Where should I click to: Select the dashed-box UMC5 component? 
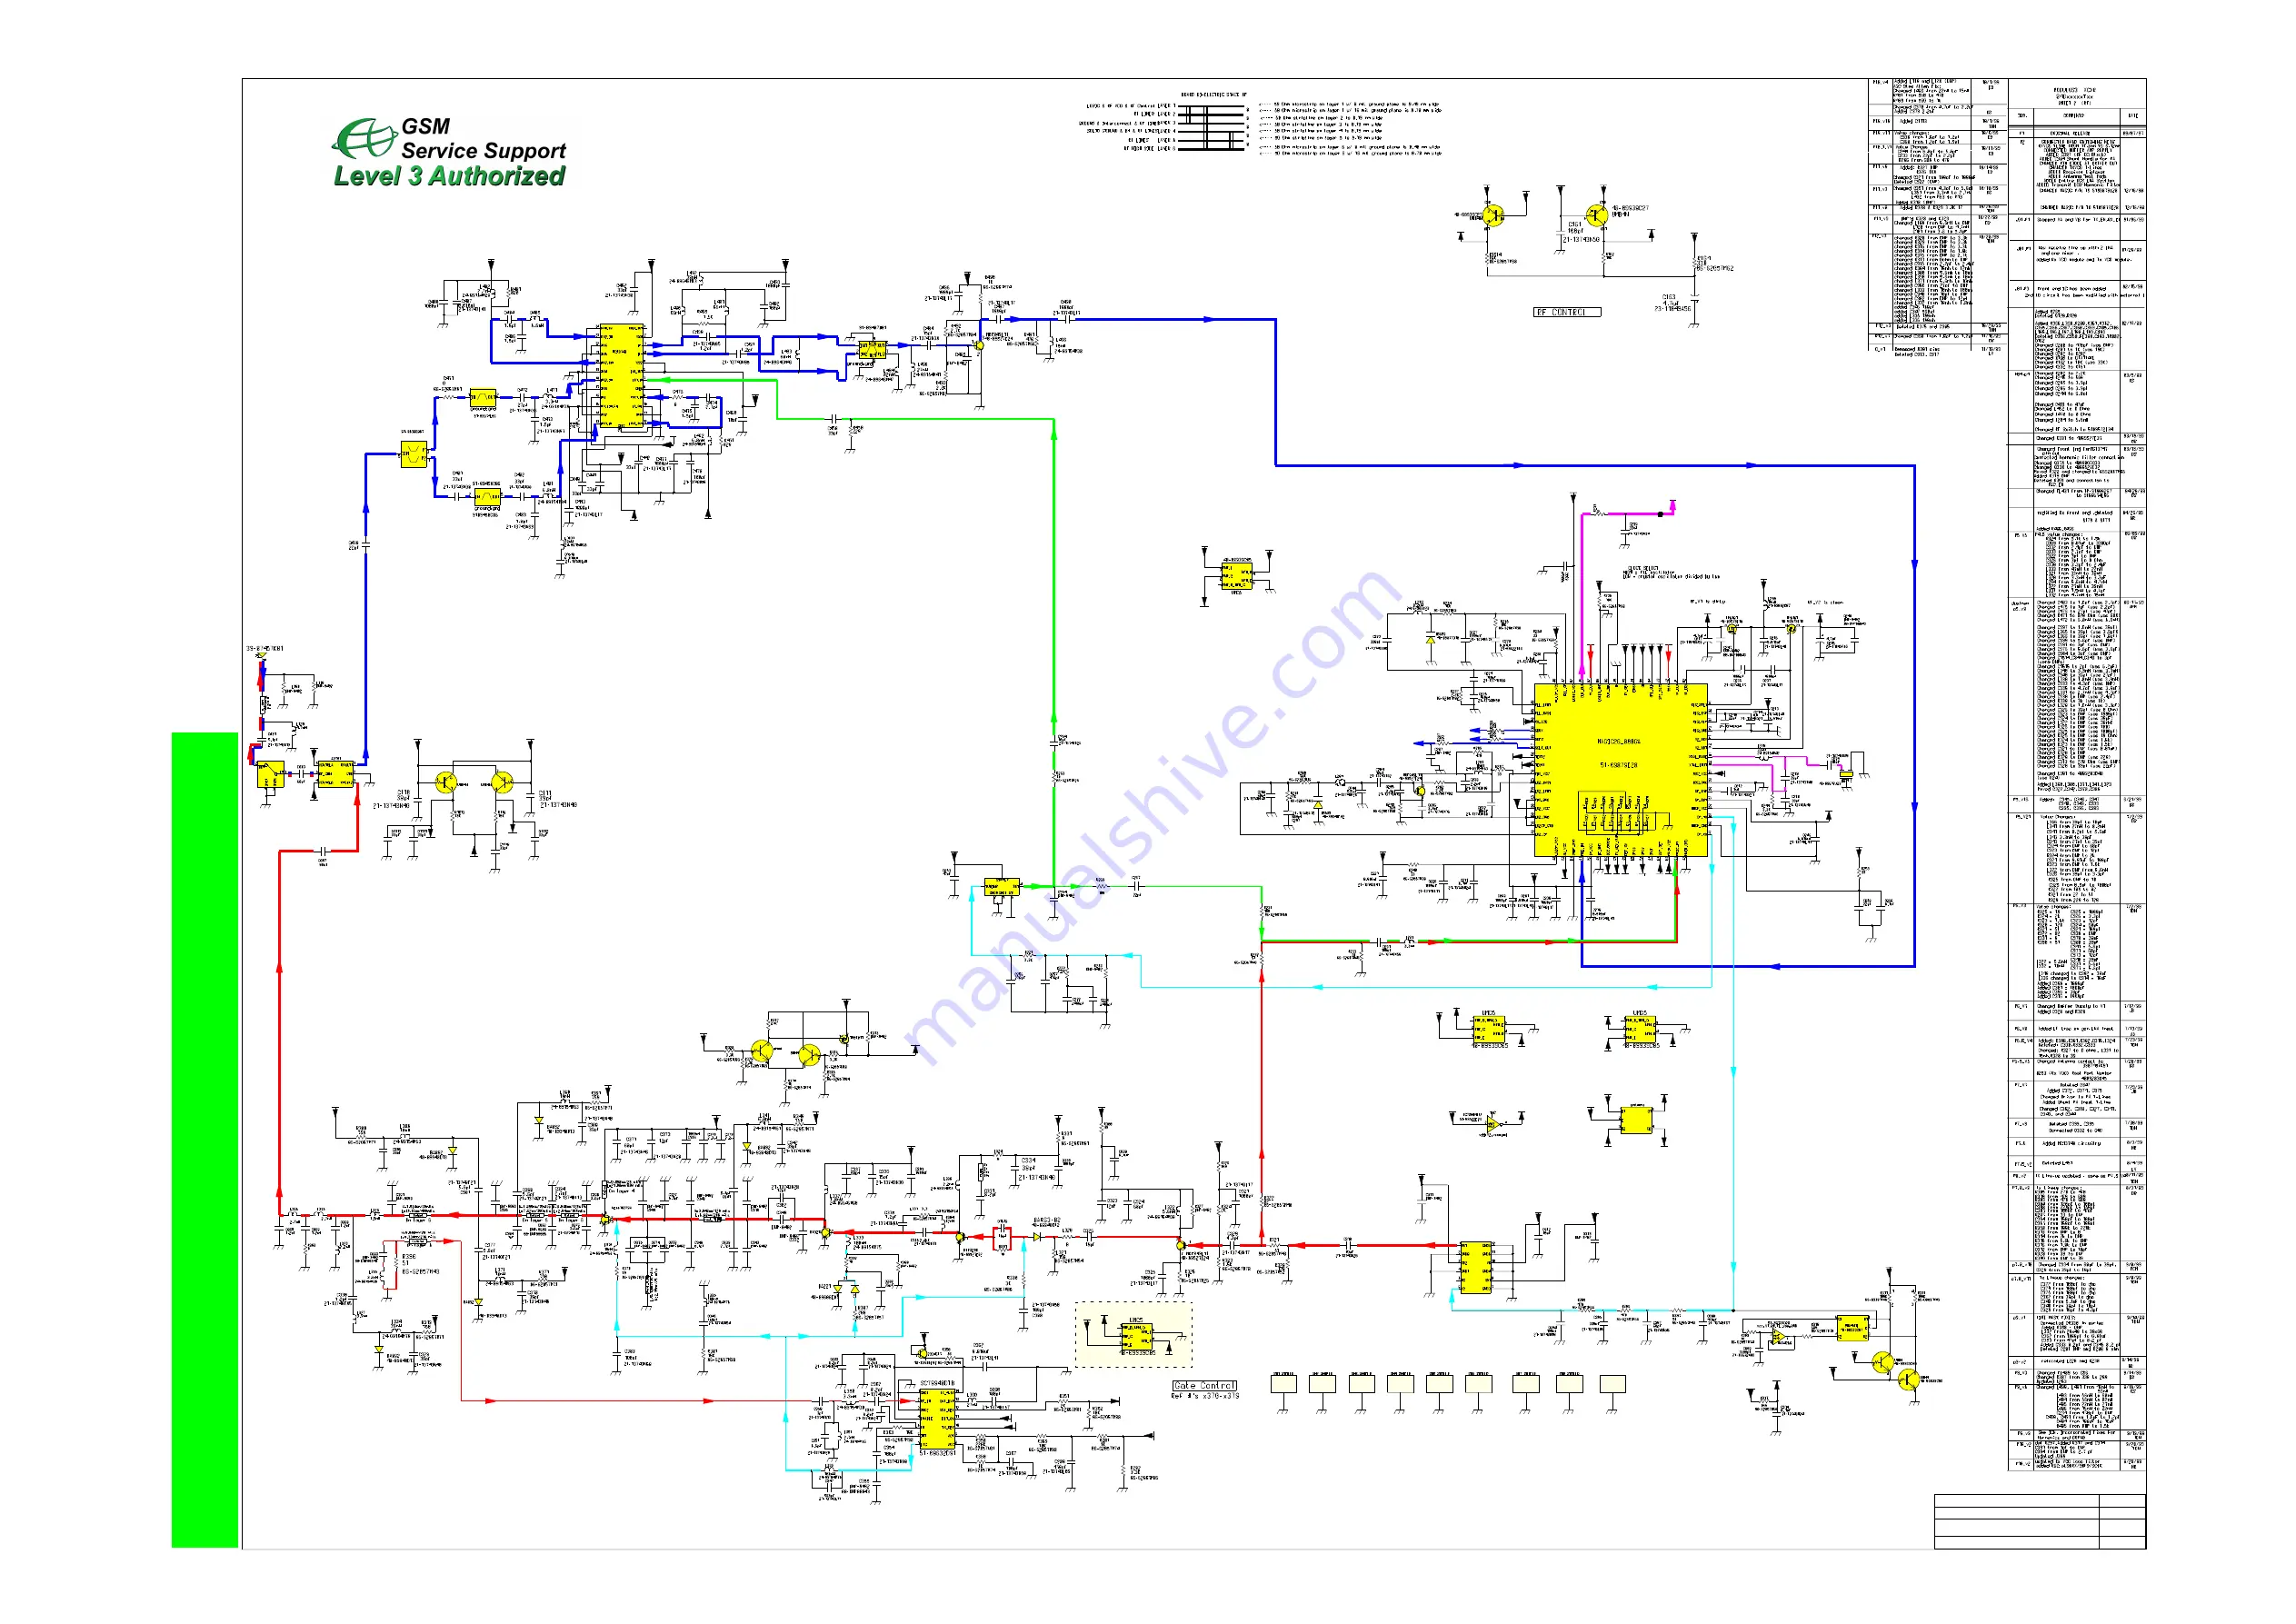(x=1134, y=1335)
